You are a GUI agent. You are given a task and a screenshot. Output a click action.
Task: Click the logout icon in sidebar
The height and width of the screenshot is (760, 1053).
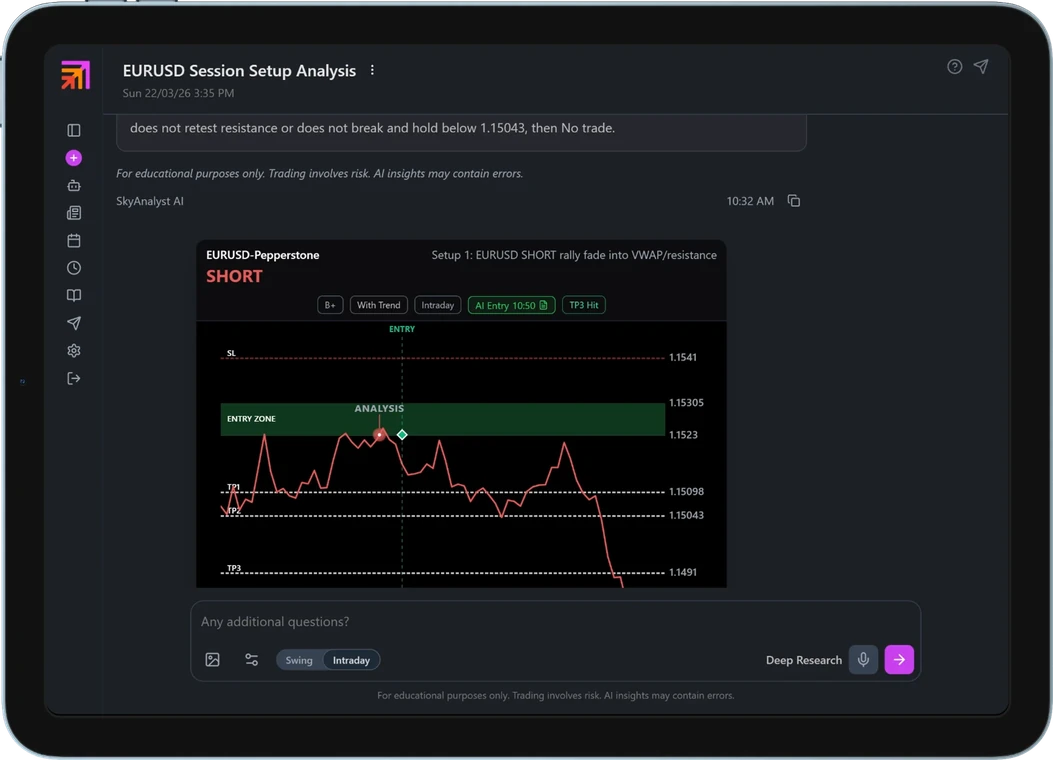point(74,379)
